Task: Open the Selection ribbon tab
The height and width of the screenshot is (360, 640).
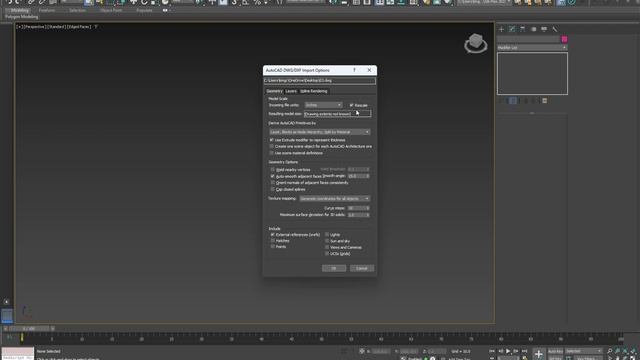Action: (x=78, y=10)
